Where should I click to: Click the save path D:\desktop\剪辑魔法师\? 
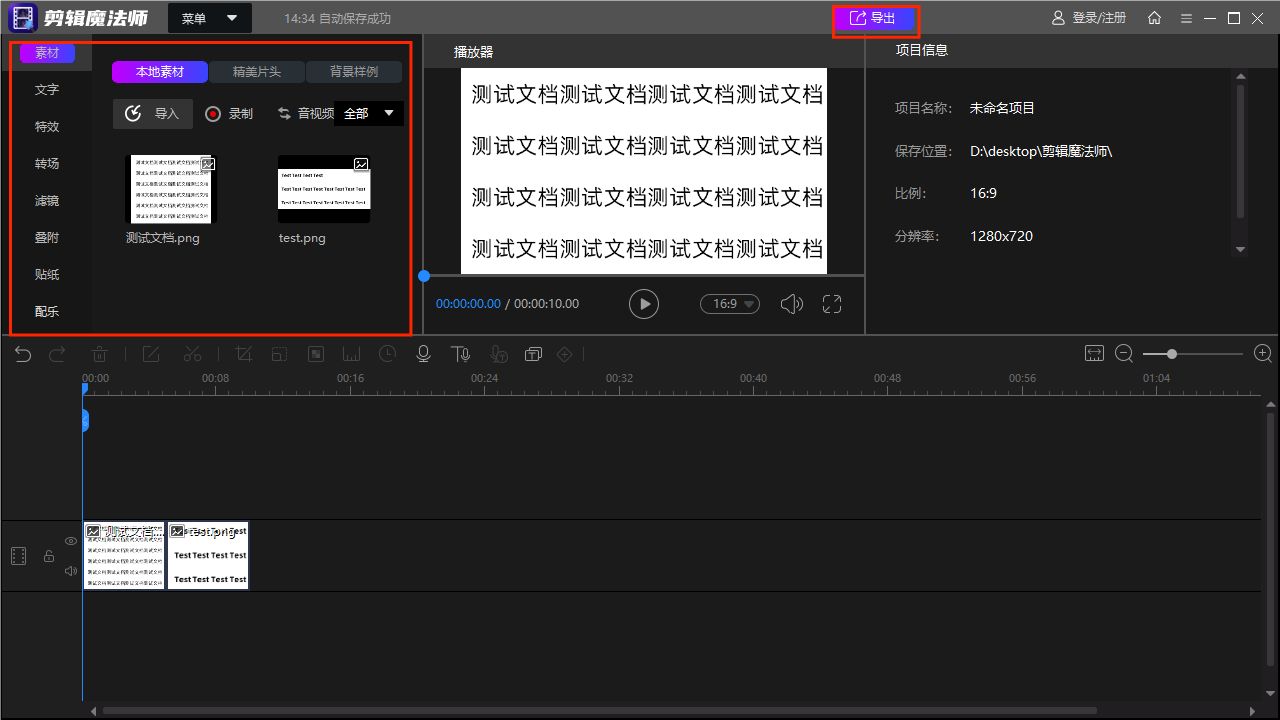click(1041, 151)
